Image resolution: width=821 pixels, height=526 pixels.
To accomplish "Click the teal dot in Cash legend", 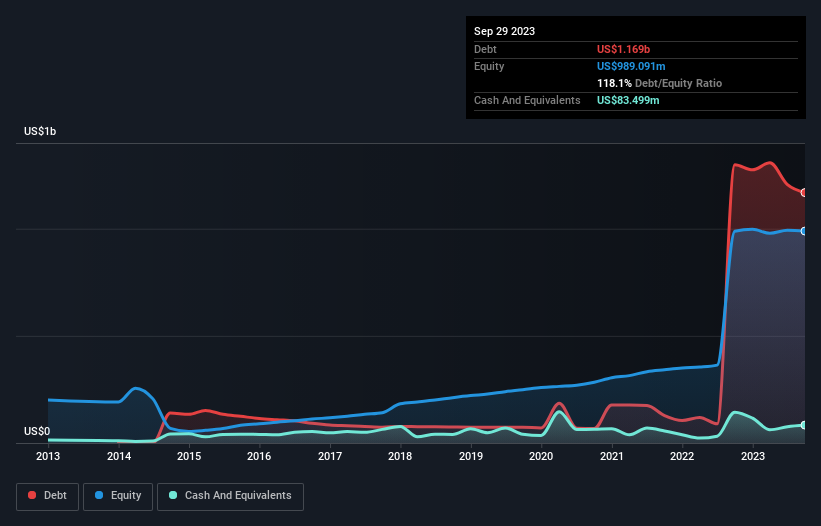I will pos(173,495).
